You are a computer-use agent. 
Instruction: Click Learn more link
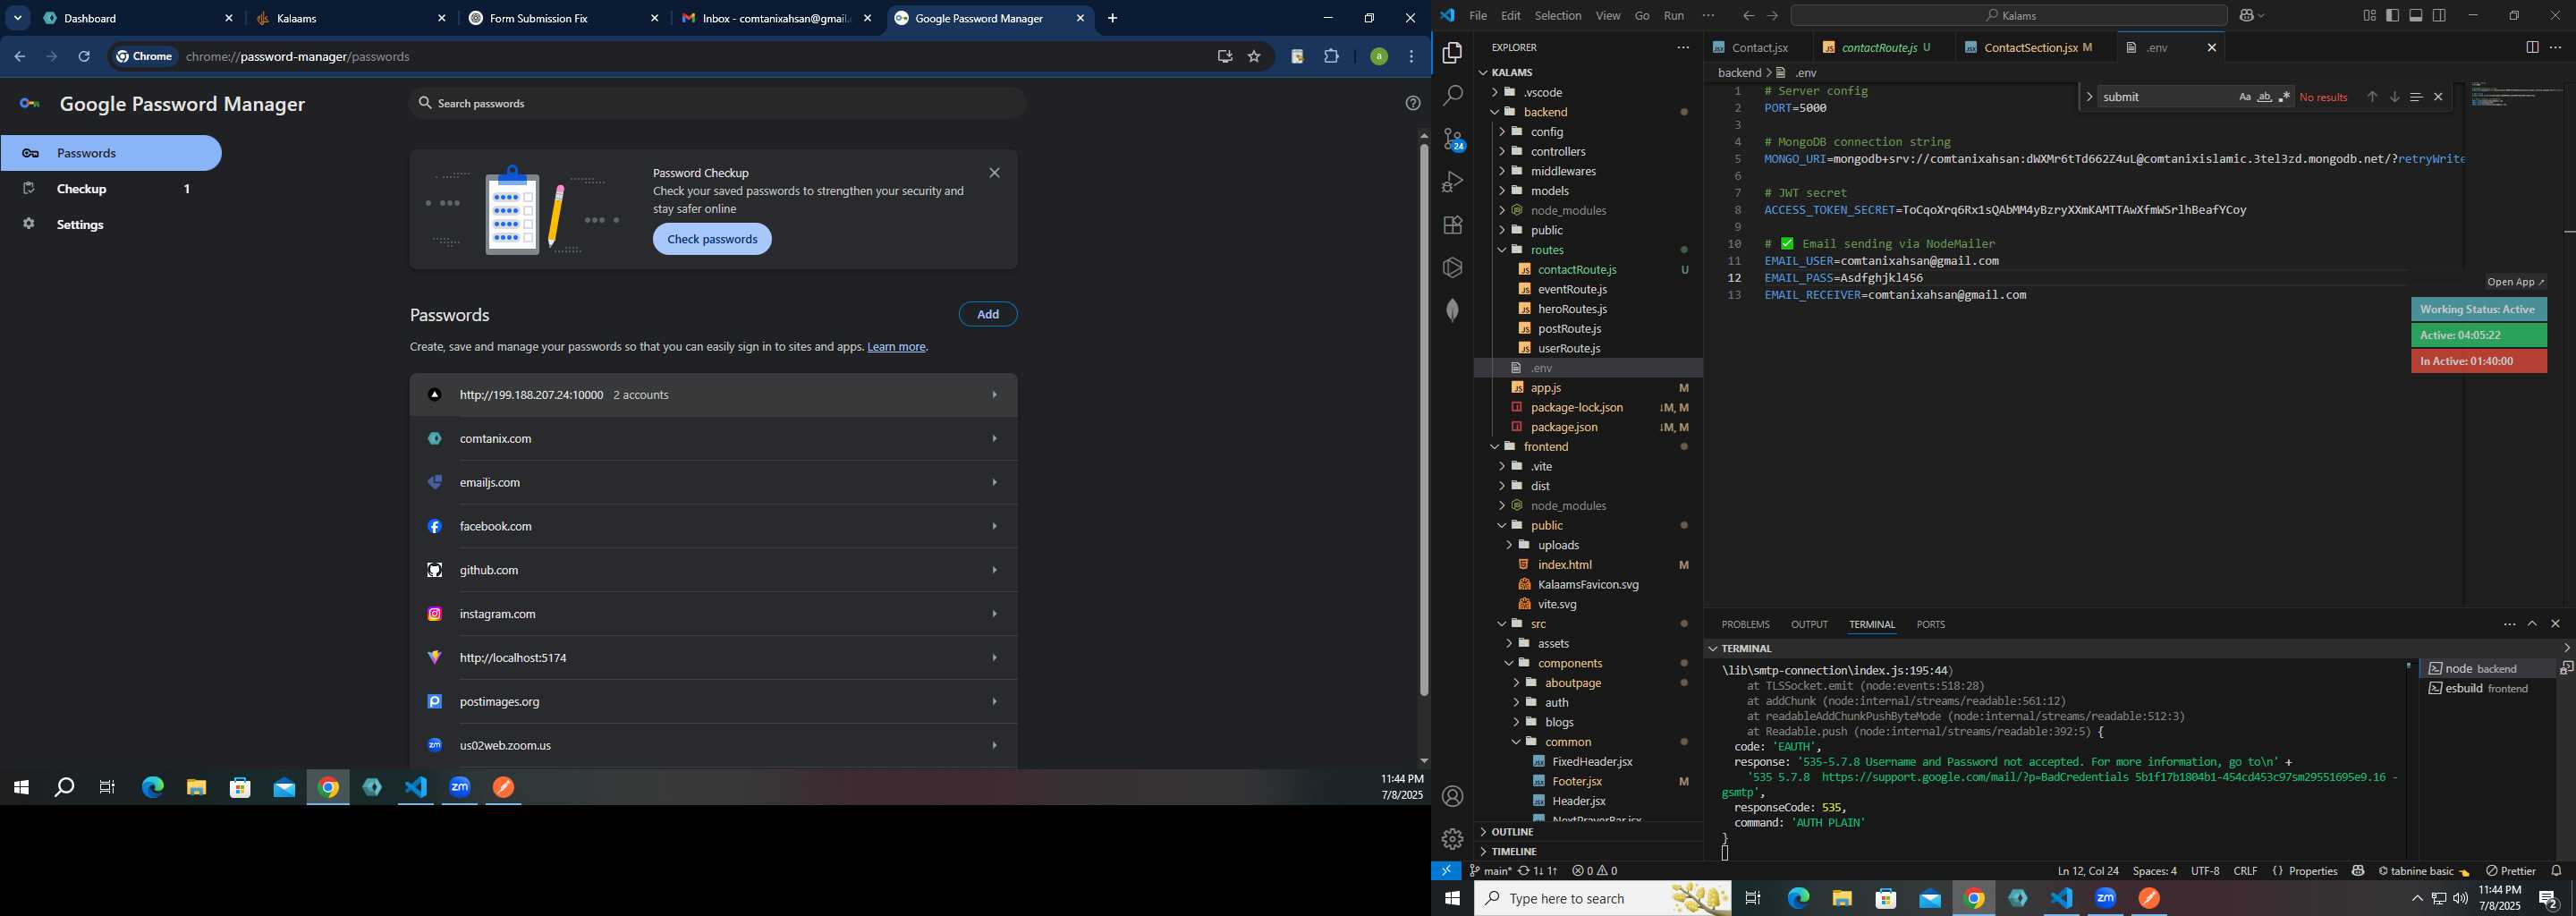coord(896,347)
